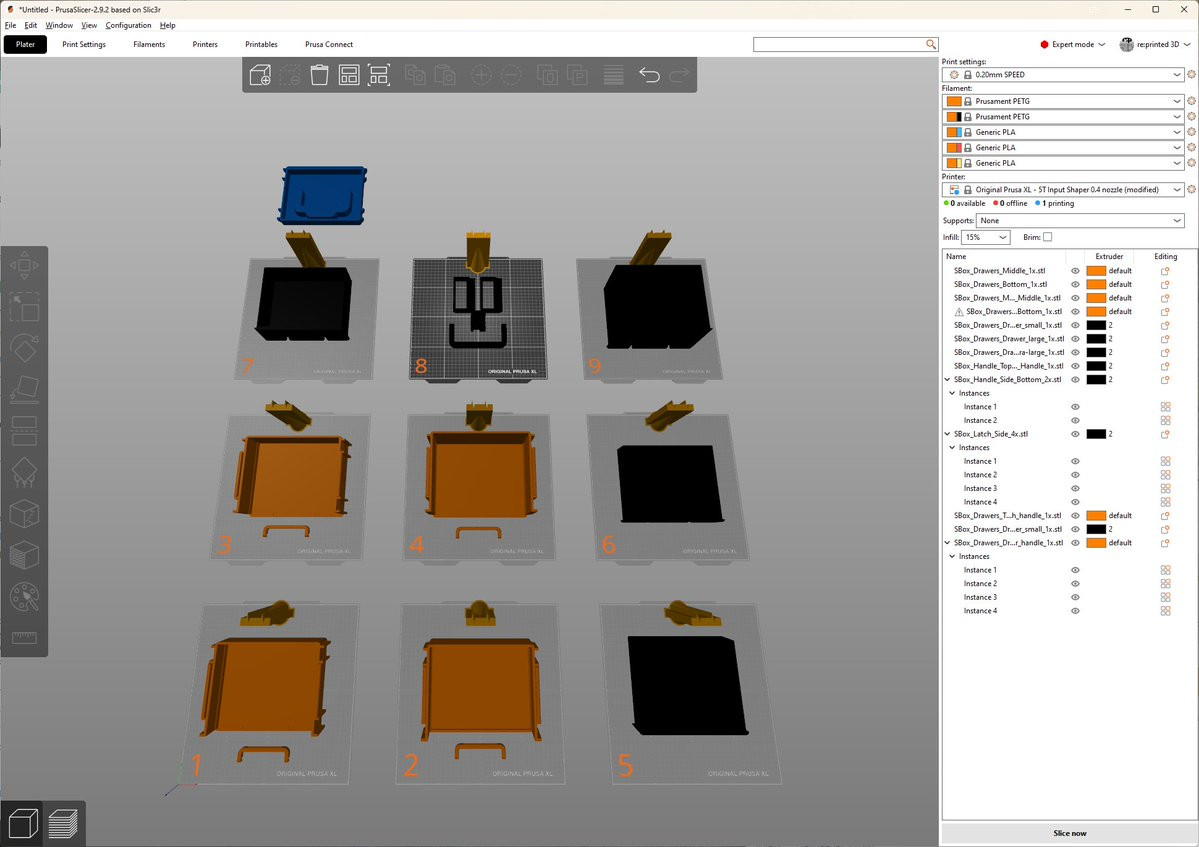Toggle eye of SBox_Latch_Side Instance 3
Viewport: 1199px width, 847px height.
click(1075, 488)
